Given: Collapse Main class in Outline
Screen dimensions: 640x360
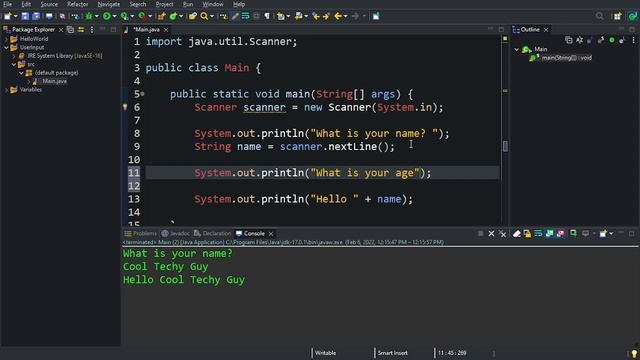Looking at the screenshot, I should [x=516, y=49].
